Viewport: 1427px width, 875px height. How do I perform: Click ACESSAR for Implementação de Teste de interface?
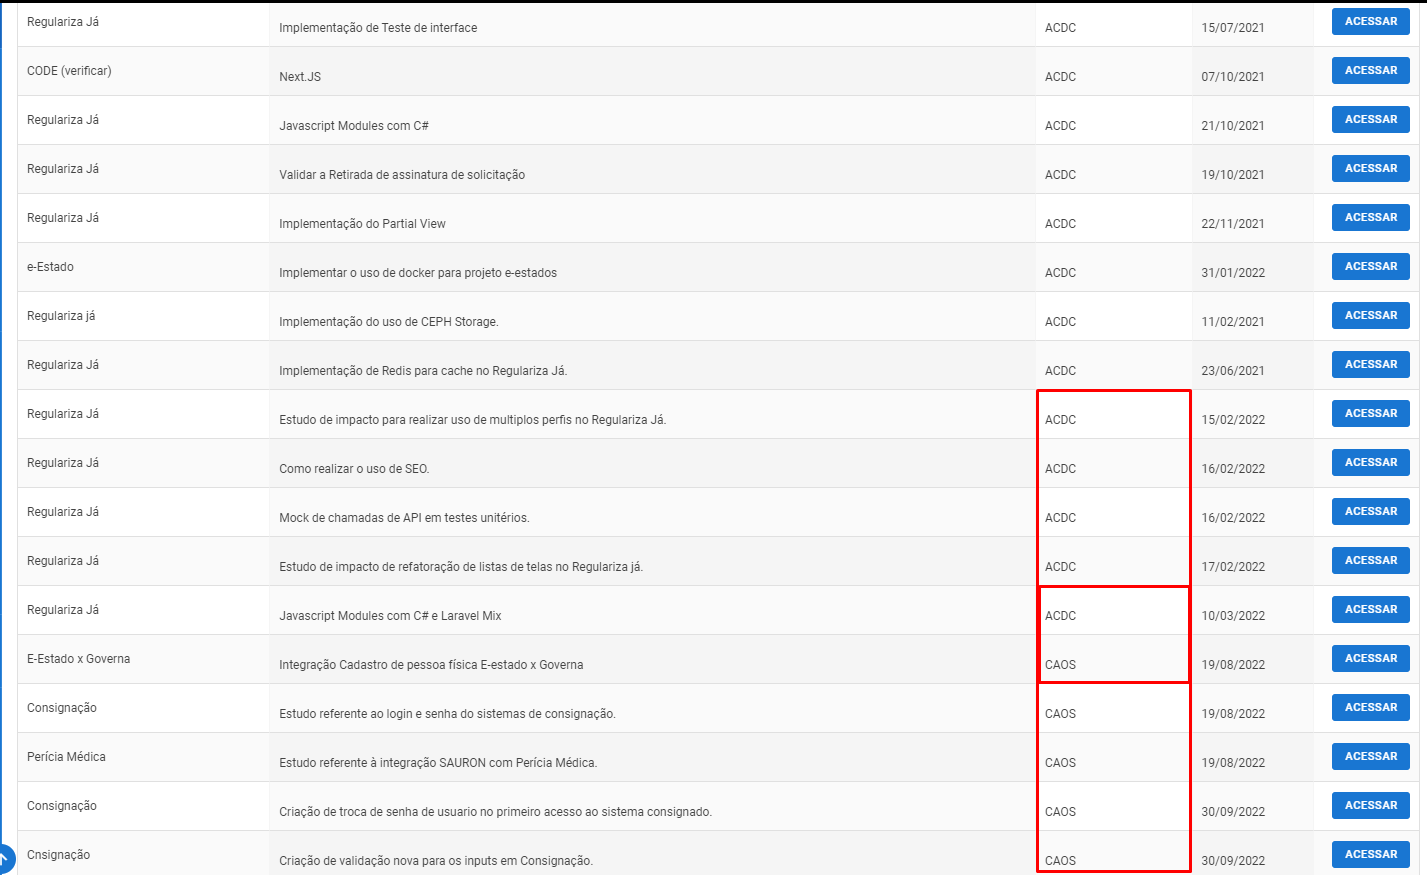point(1370,21)
